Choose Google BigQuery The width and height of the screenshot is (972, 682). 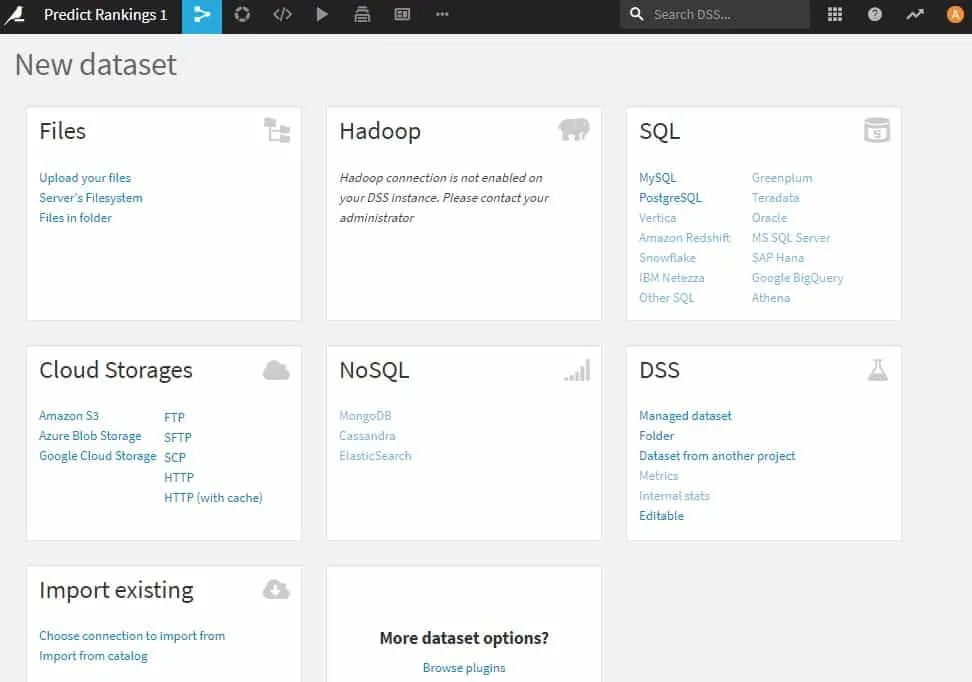click(797, 278)
